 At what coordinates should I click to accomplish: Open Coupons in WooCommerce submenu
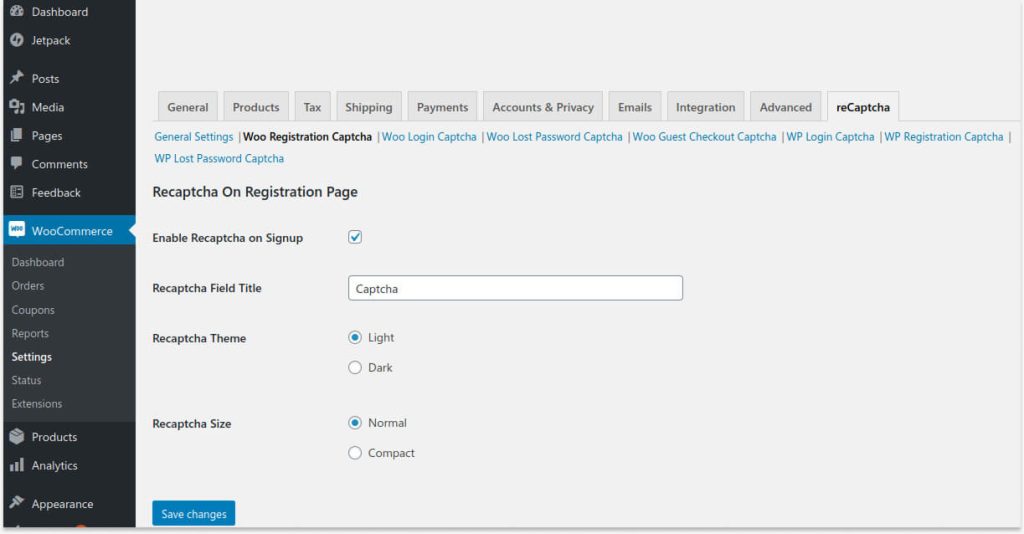point(33,309)
